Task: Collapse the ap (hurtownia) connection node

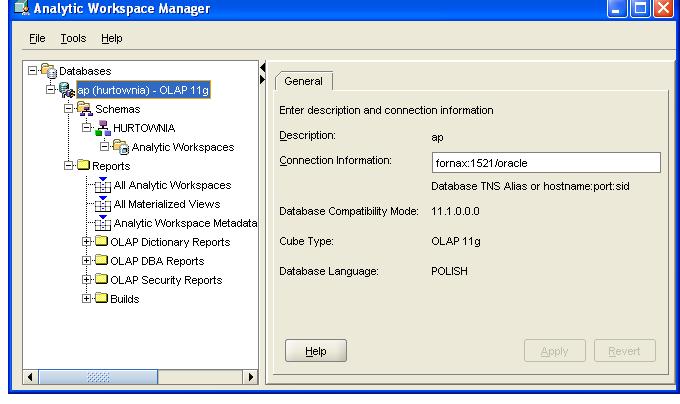Action: [50, 90]
